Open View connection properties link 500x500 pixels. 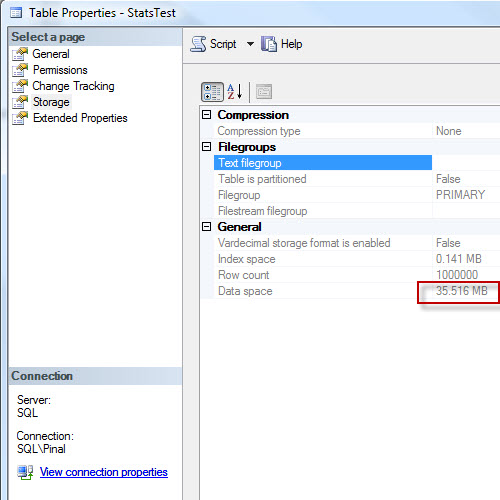tap(104, 472)
